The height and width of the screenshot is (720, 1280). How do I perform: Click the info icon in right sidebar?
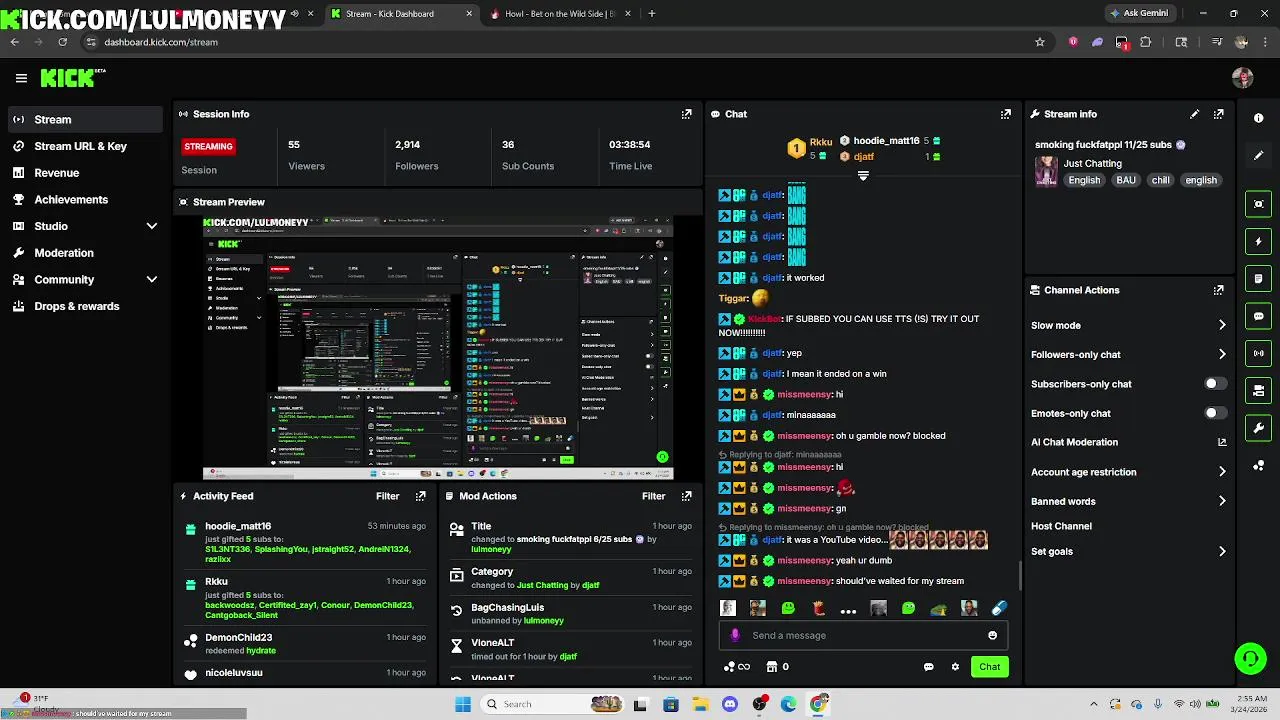[1258, 118]
